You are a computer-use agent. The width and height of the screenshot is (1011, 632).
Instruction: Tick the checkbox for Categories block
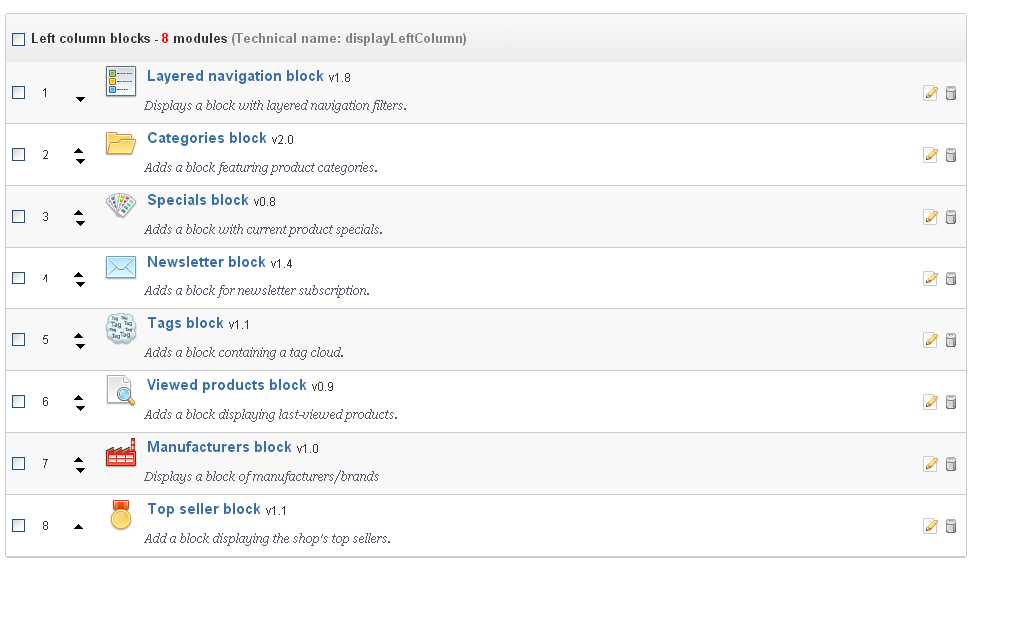click(x=18, y=155)
